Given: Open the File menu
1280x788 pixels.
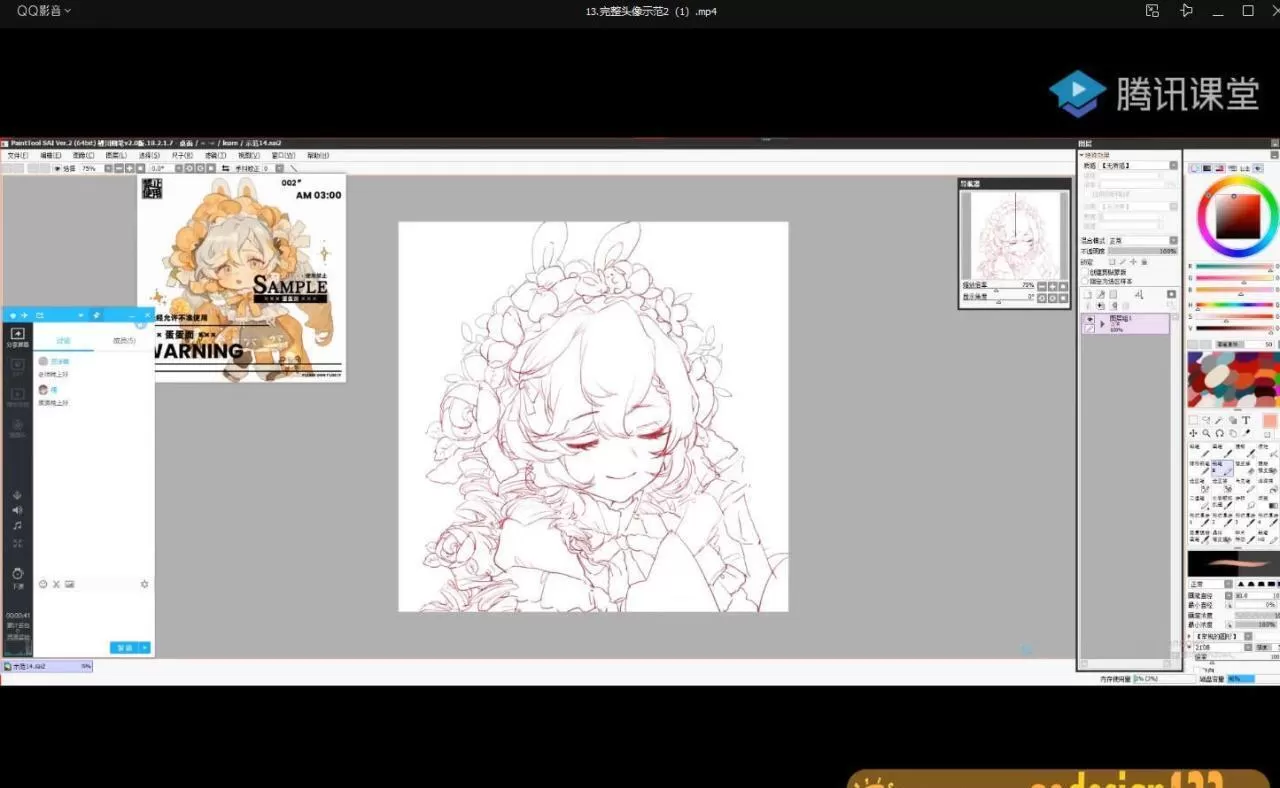Looking at the screenshot, I should pyautogui.click(x=15, y=155).
